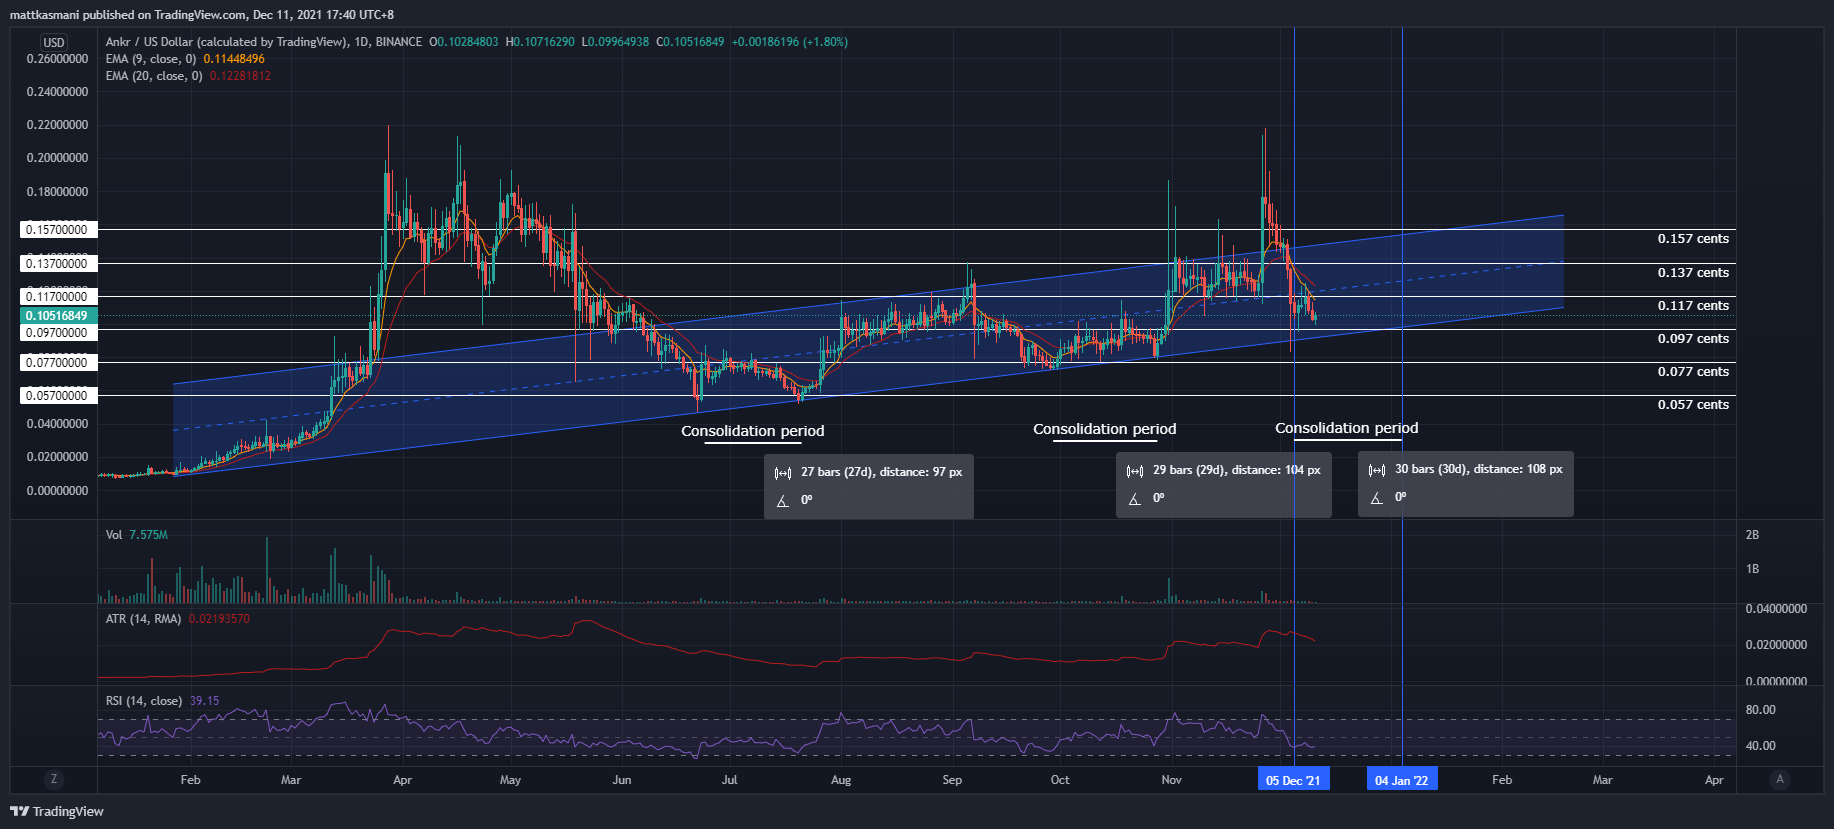This screenshot has width=1834, height=829.
Task: Click the 80.00 RSI axis value
Action: 1761,710
